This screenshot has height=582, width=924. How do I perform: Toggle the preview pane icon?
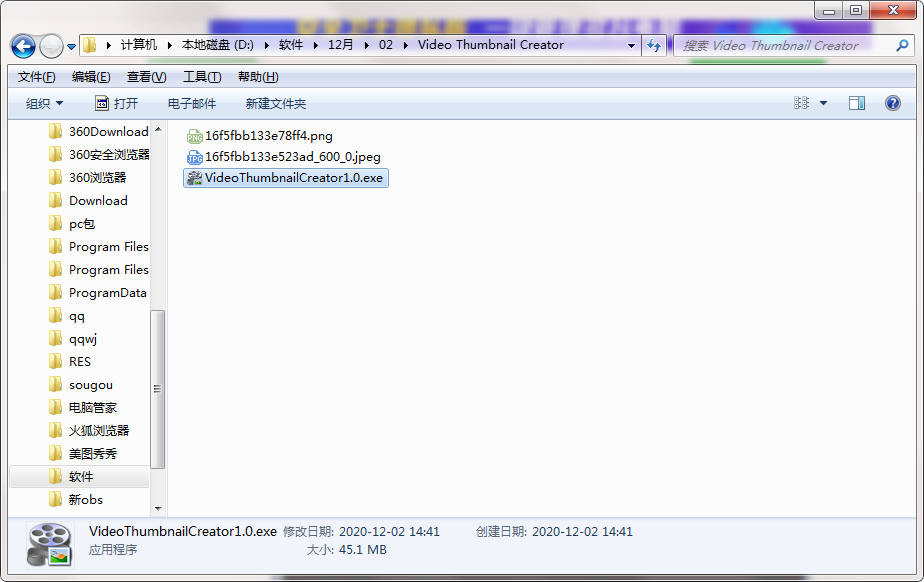[x=857, y=103]
